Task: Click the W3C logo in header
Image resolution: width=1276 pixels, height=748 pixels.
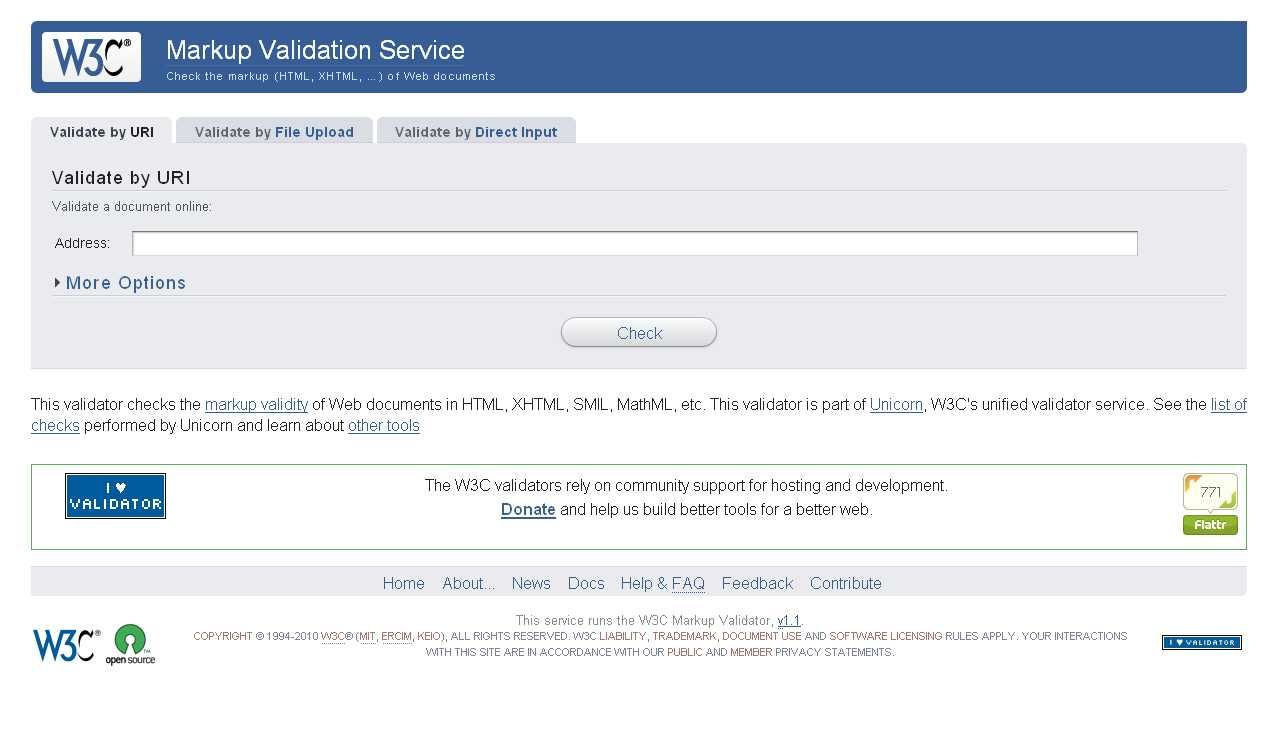Action: click(91, 57)
